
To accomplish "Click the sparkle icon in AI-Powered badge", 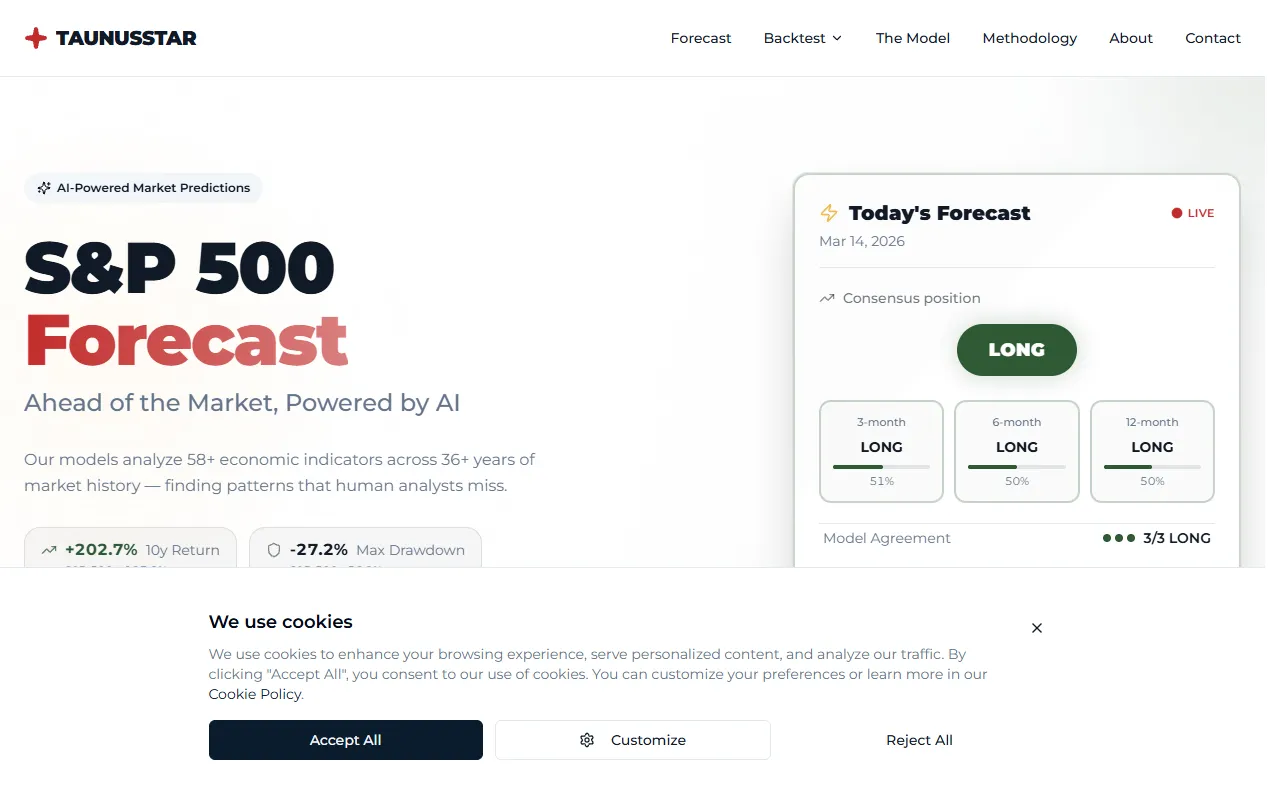I will 44,188.
